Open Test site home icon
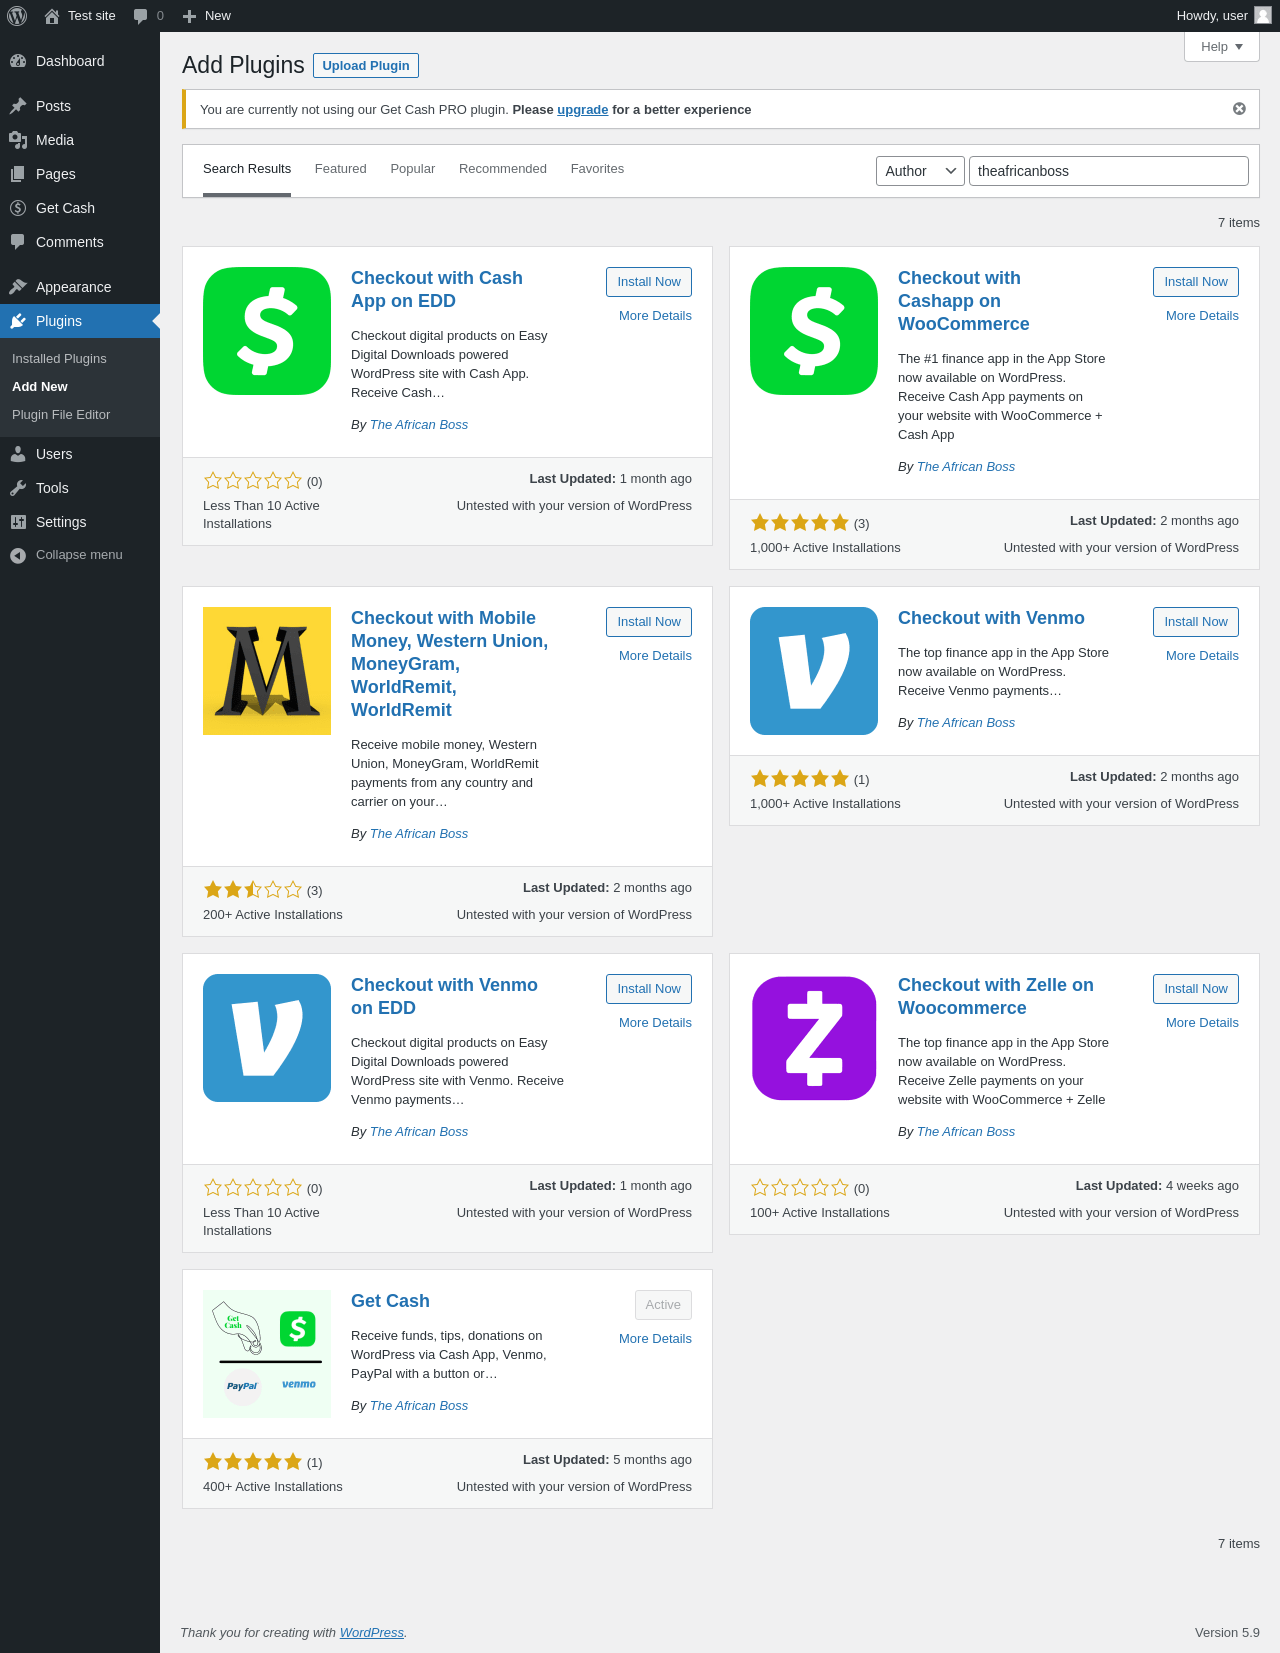 [52, 16]
